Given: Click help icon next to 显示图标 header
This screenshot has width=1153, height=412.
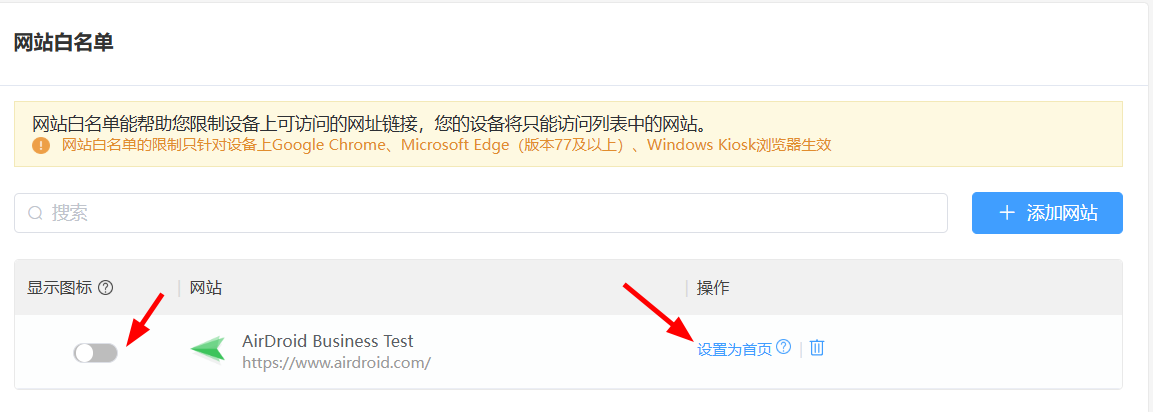Looking at the screenshot, I should [106, 288].
